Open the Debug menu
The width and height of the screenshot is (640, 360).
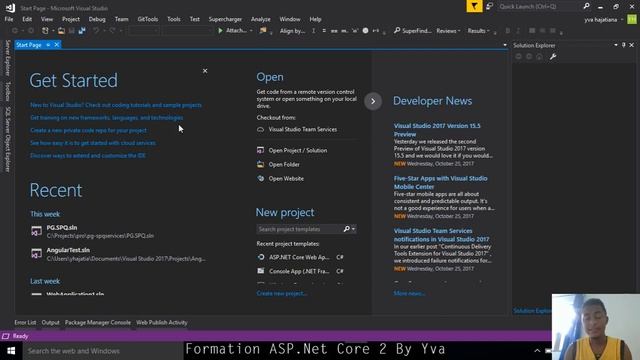(x=97, y=19)
